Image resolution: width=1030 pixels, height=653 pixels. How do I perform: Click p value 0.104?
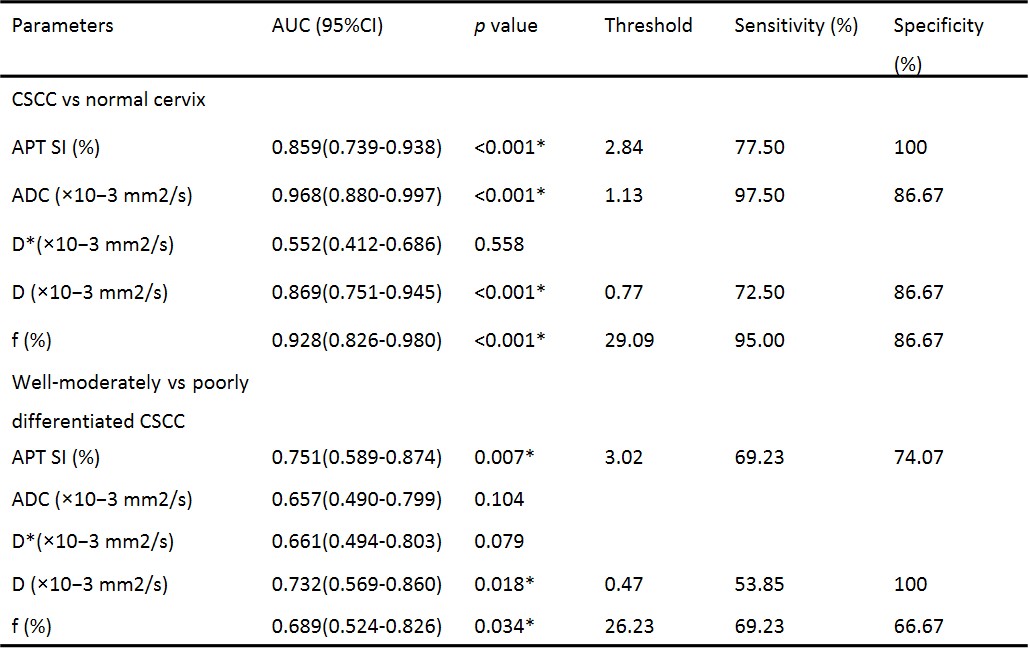pyautogui.click(x=499, y=499)
